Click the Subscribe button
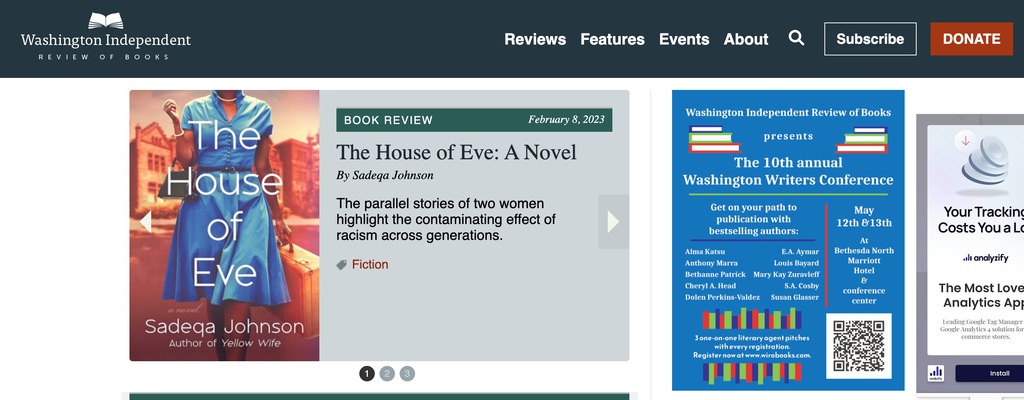1024x400 pixels. (870, 39)
